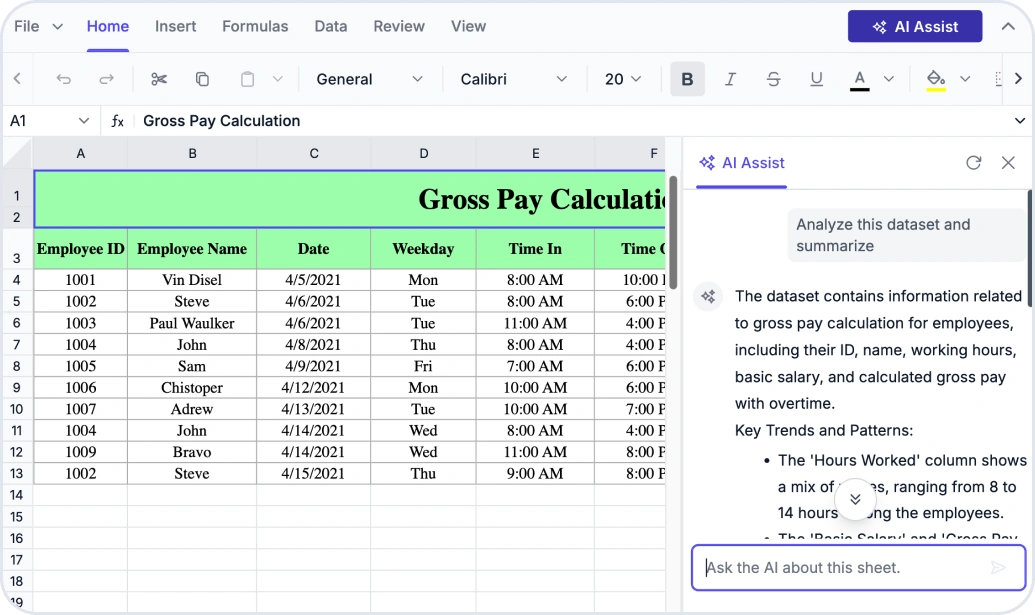The width and height of the screenshot is (1035, 615).
Task: Open the Name Box dropdown for A1
Action: point(84,121)
